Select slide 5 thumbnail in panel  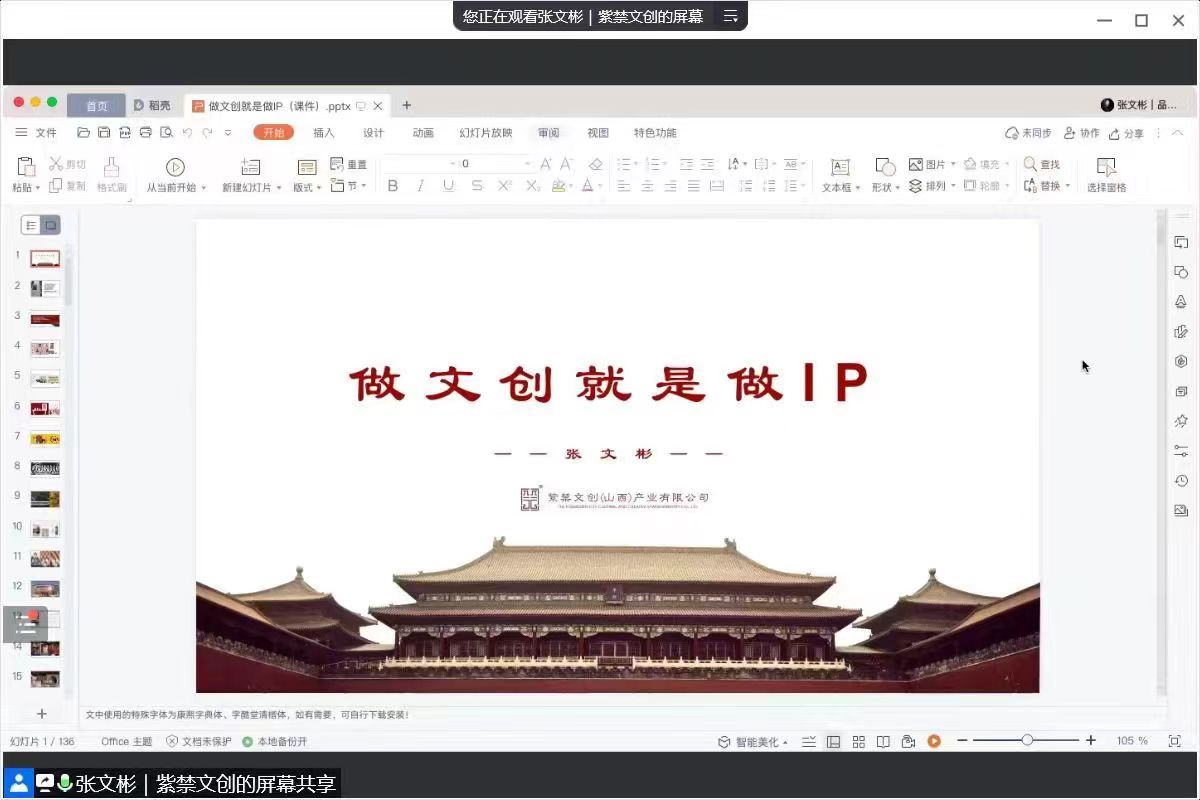point(45,378)
